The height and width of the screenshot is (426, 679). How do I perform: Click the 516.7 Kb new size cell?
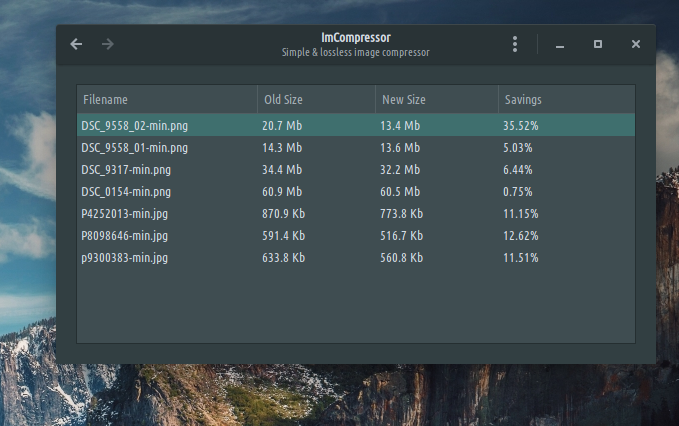[402, 236]
